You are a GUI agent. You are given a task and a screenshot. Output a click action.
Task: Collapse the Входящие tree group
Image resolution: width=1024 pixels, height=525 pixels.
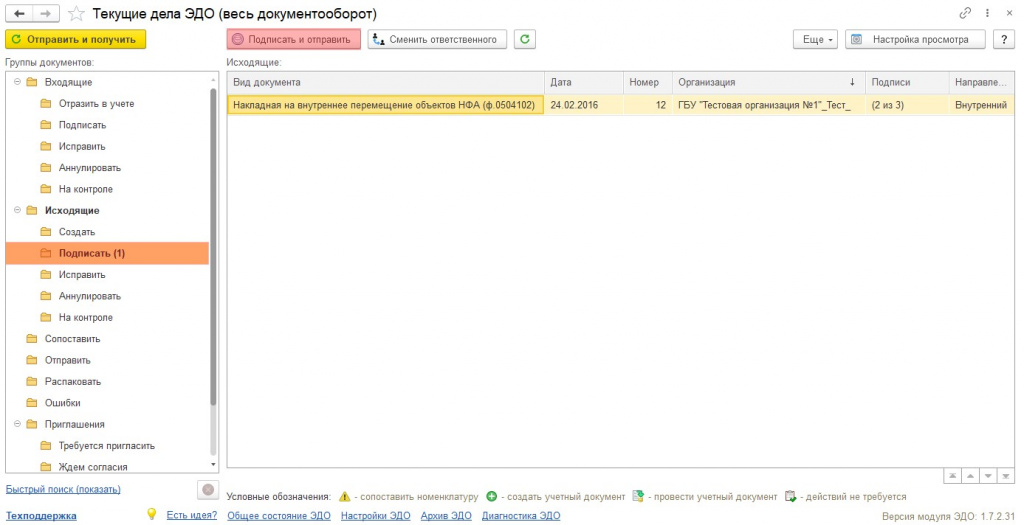pyautogui.click(x=18, y=82)
